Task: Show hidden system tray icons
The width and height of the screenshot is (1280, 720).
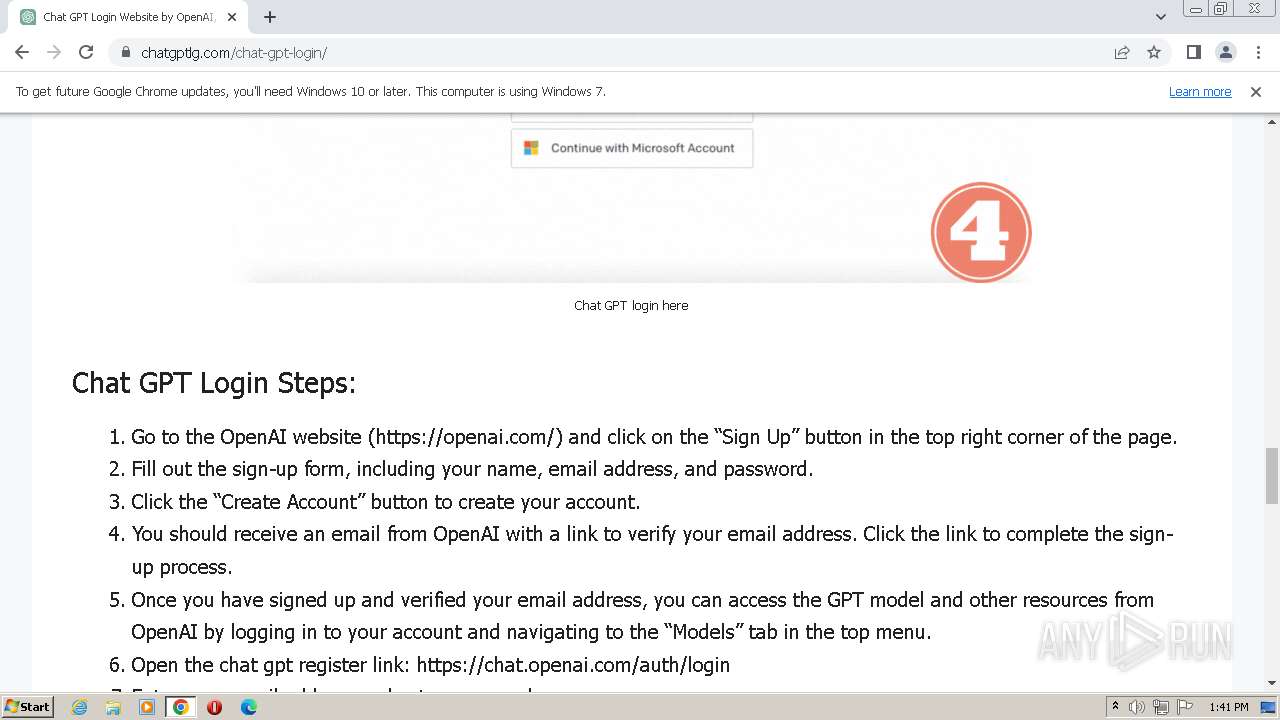Action: pos(1115,707)
